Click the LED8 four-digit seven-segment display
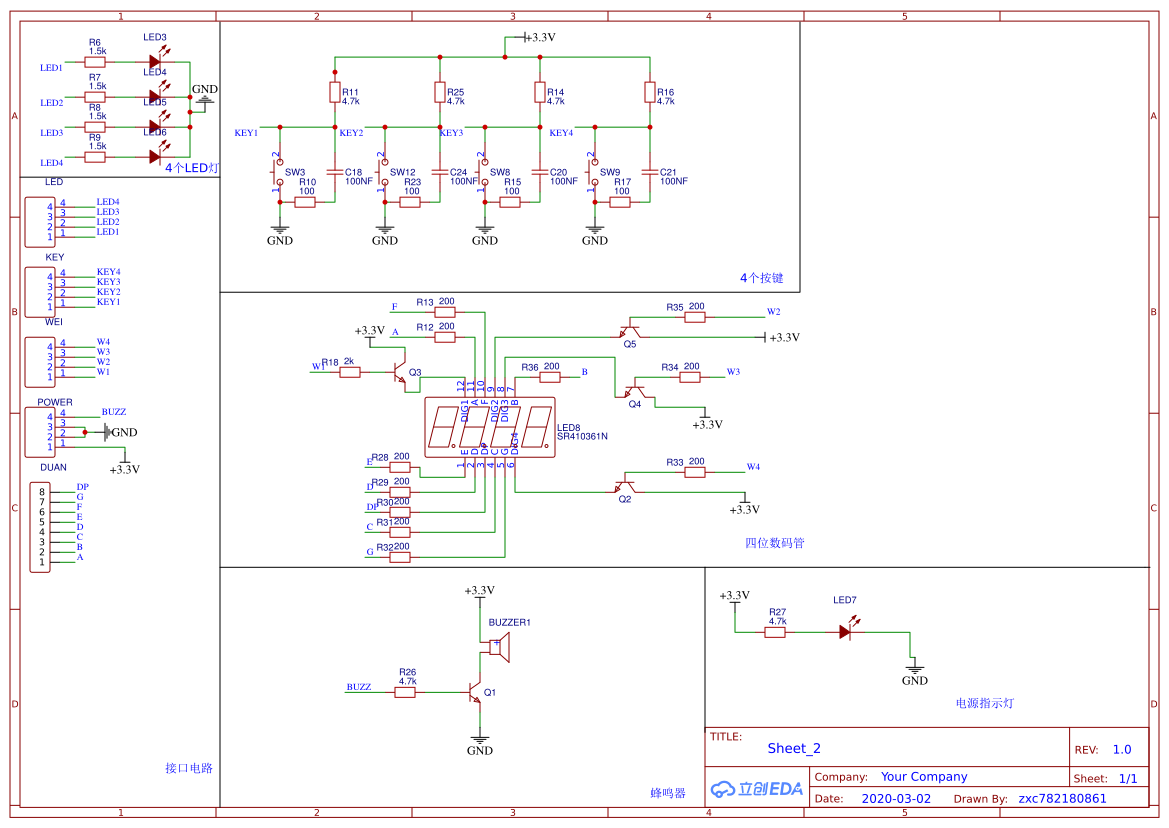Image resolution: width=1169 pixels, height=828 pixels. click(490, 427)
